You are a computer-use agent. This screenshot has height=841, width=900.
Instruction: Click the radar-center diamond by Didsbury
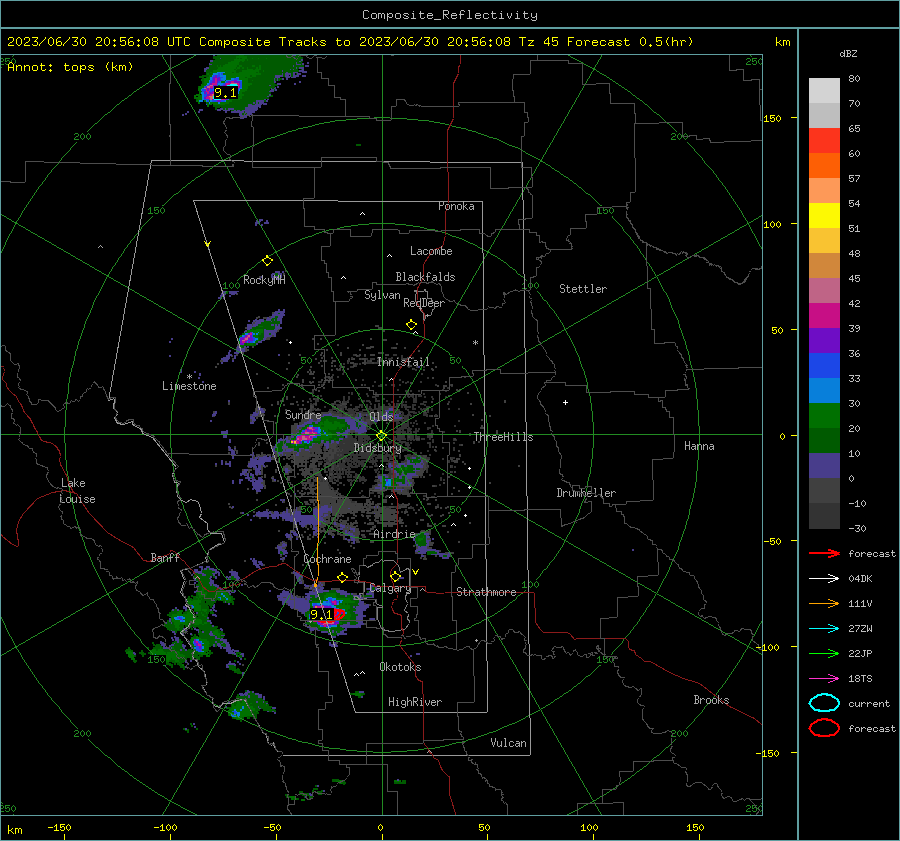[382, 436]
